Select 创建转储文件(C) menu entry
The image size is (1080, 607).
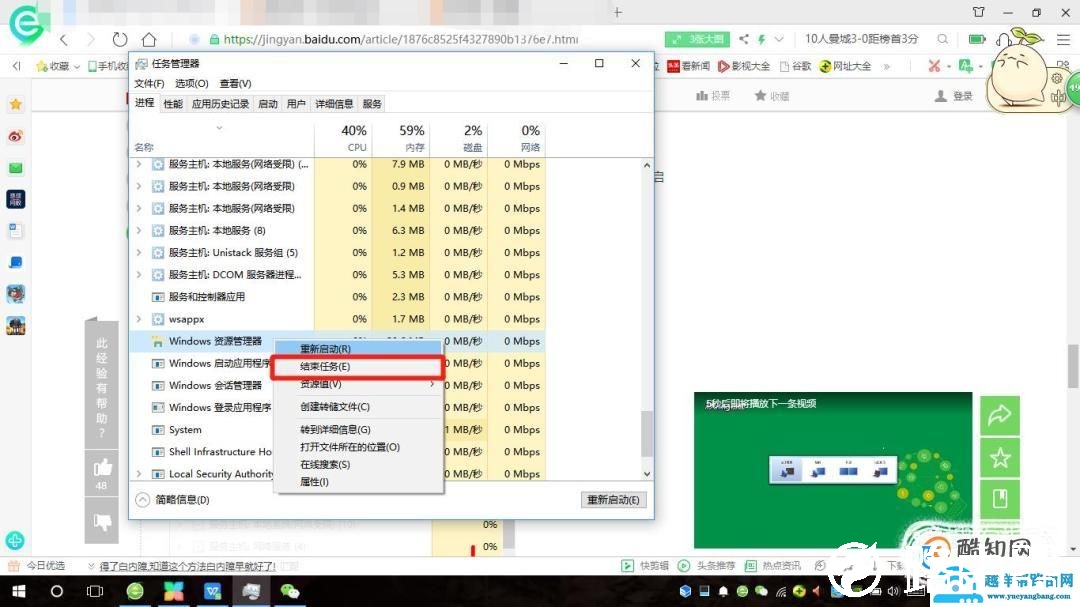[x=357, y=407]
